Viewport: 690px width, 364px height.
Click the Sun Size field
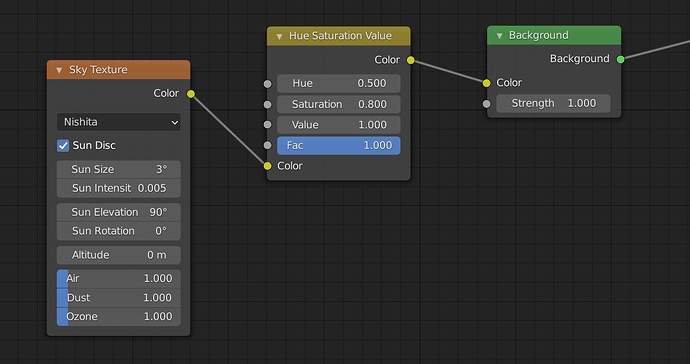pos(119,169)
